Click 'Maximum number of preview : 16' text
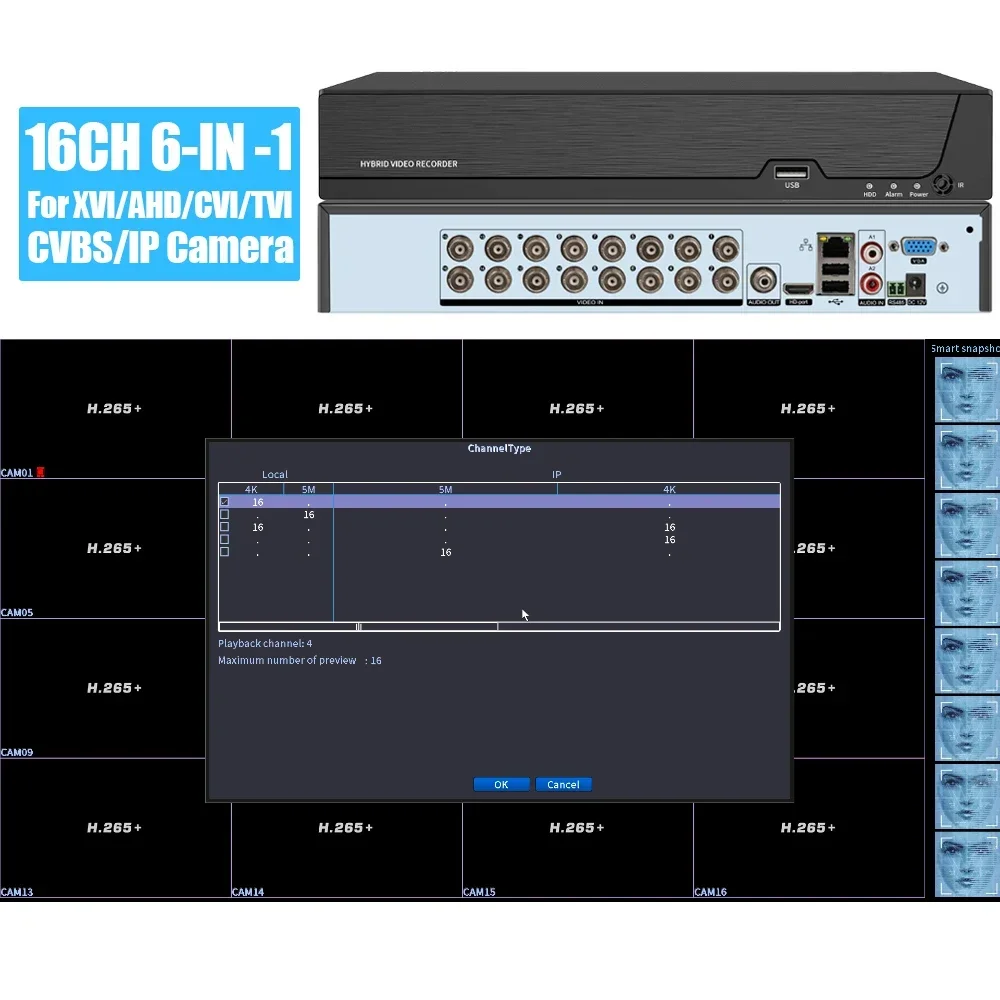1000x1000 pixels. [x=300, y=661]
